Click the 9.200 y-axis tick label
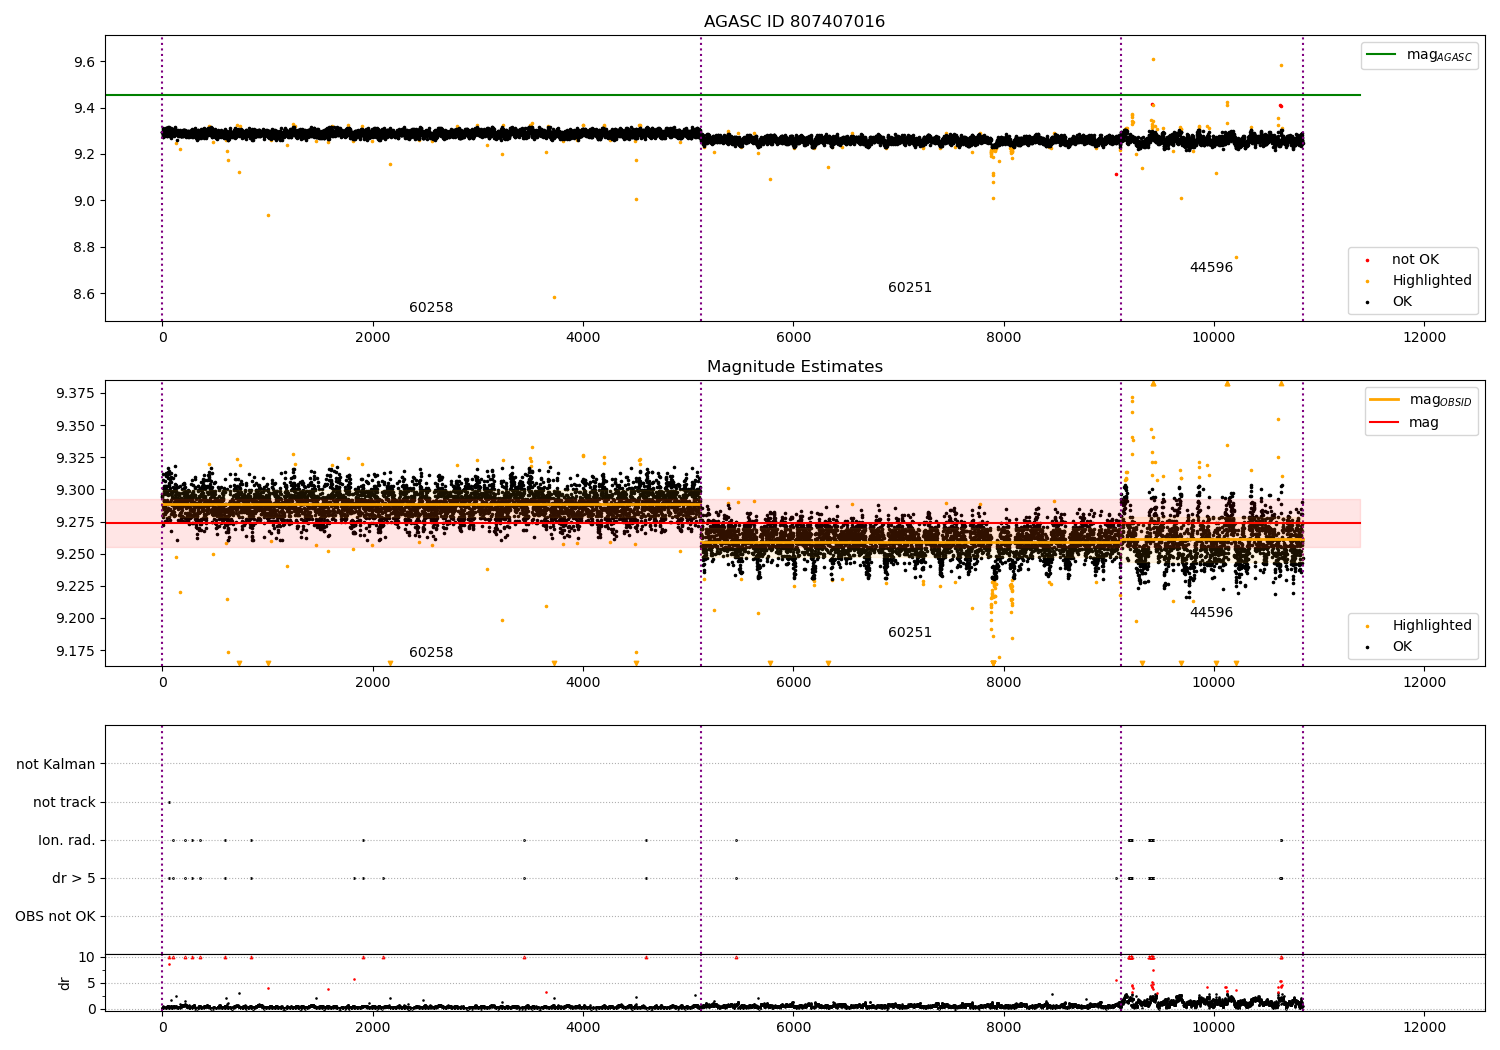 (x=76, y=618)
